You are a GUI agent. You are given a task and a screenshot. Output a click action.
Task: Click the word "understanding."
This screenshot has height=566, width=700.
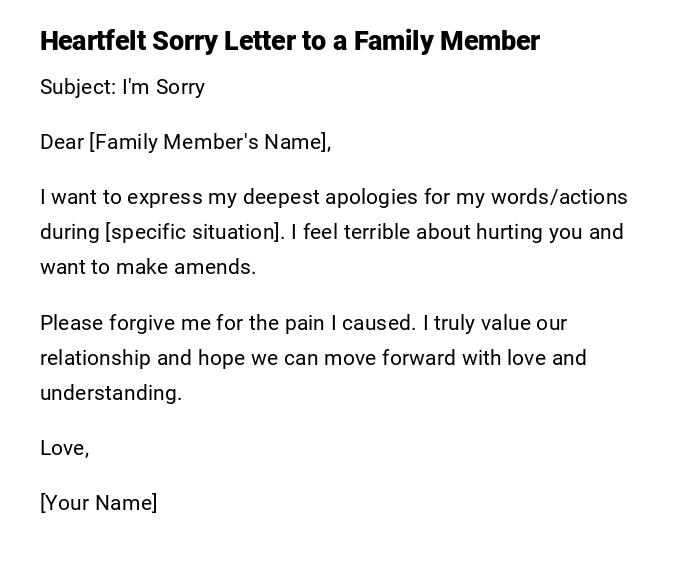tap(111, 393)
